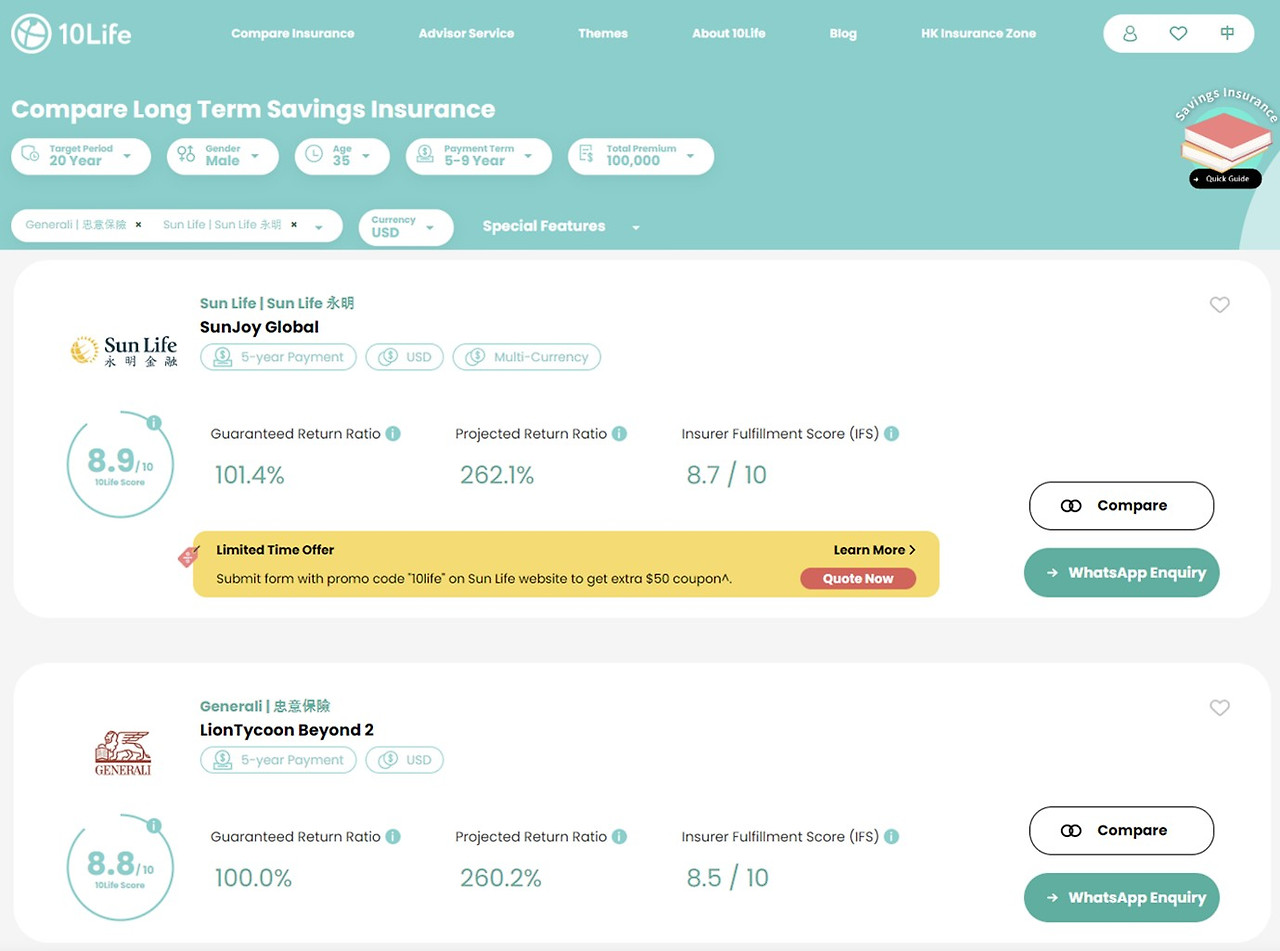
Task: Click the Multi-Currency tag on SunJoy Global
Action: (527, 357)
